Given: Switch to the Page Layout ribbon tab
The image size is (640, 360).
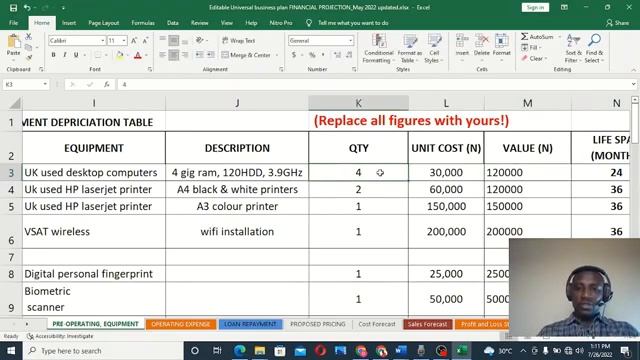Looking at the screenshot, I should [104, 23].
